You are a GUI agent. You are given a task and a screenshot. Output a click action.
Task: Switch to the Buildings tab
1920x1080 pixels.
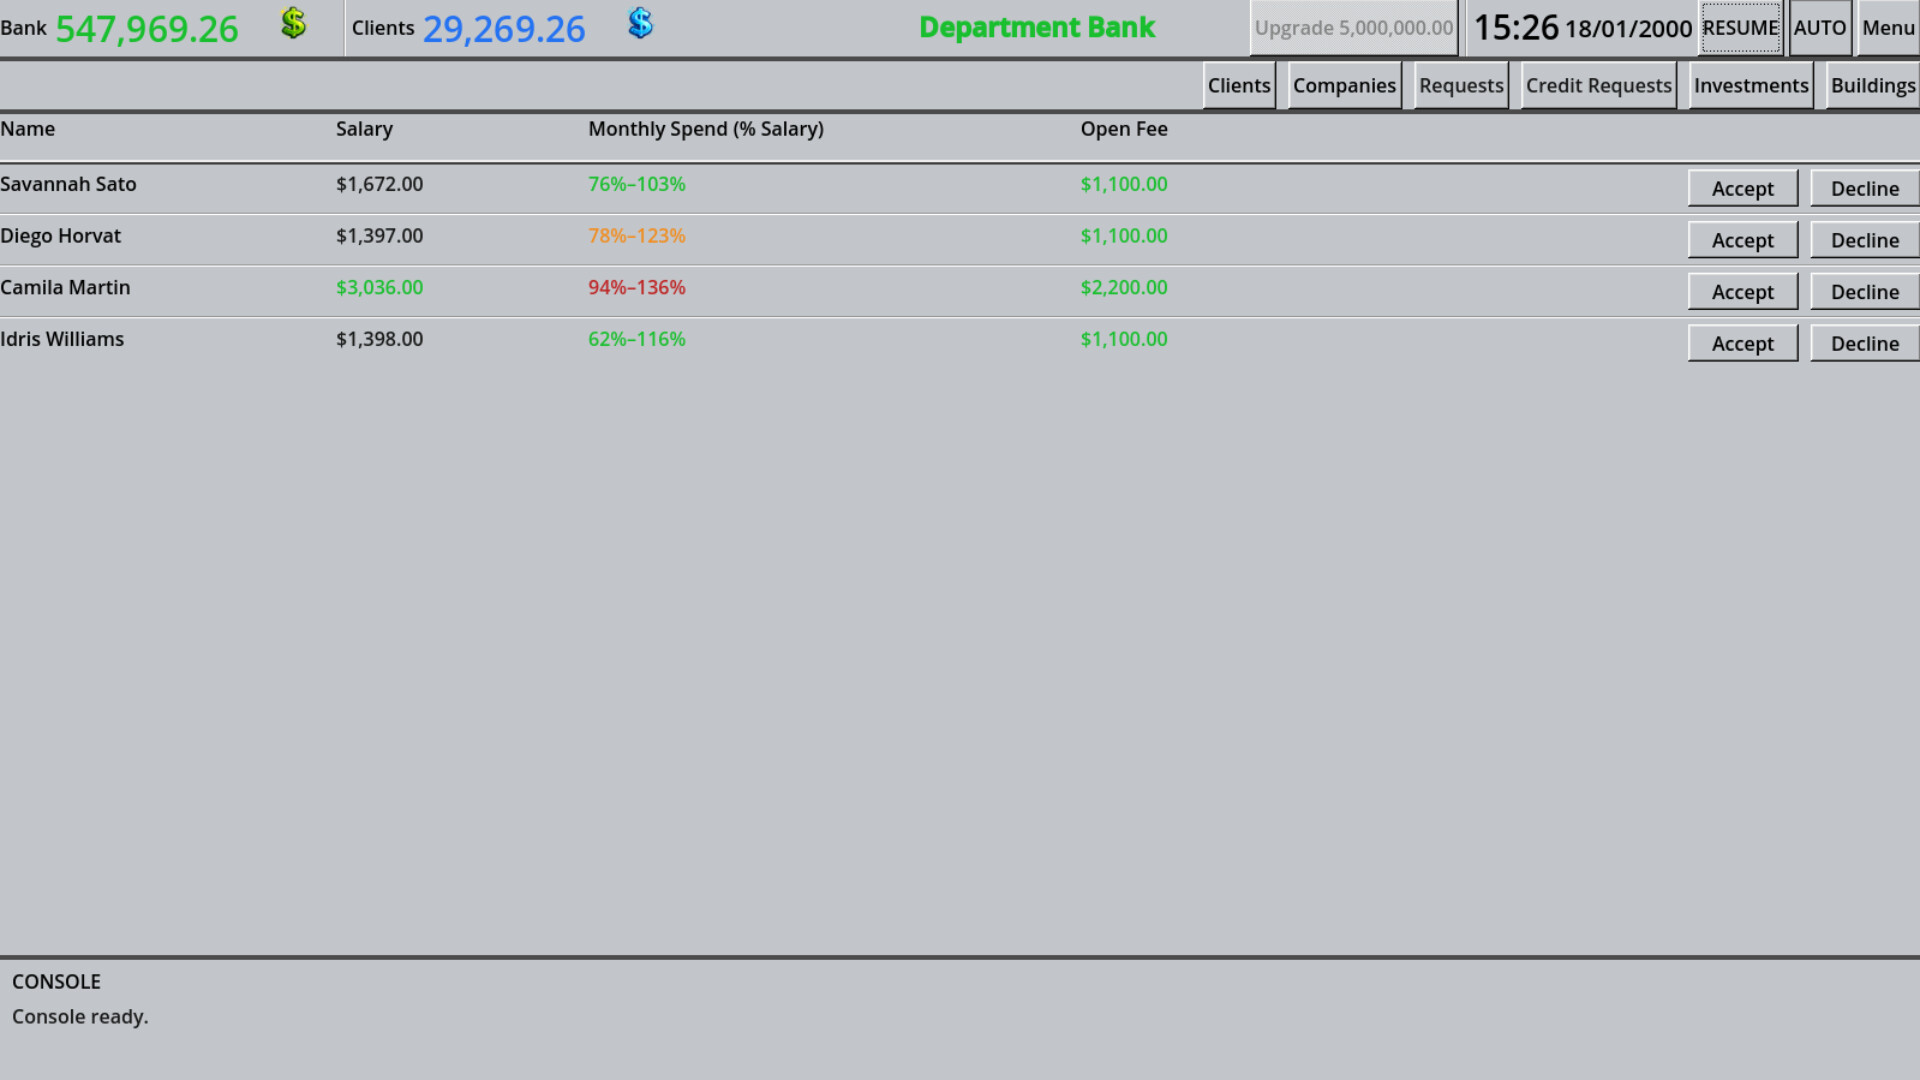[x=1873, y=86]
